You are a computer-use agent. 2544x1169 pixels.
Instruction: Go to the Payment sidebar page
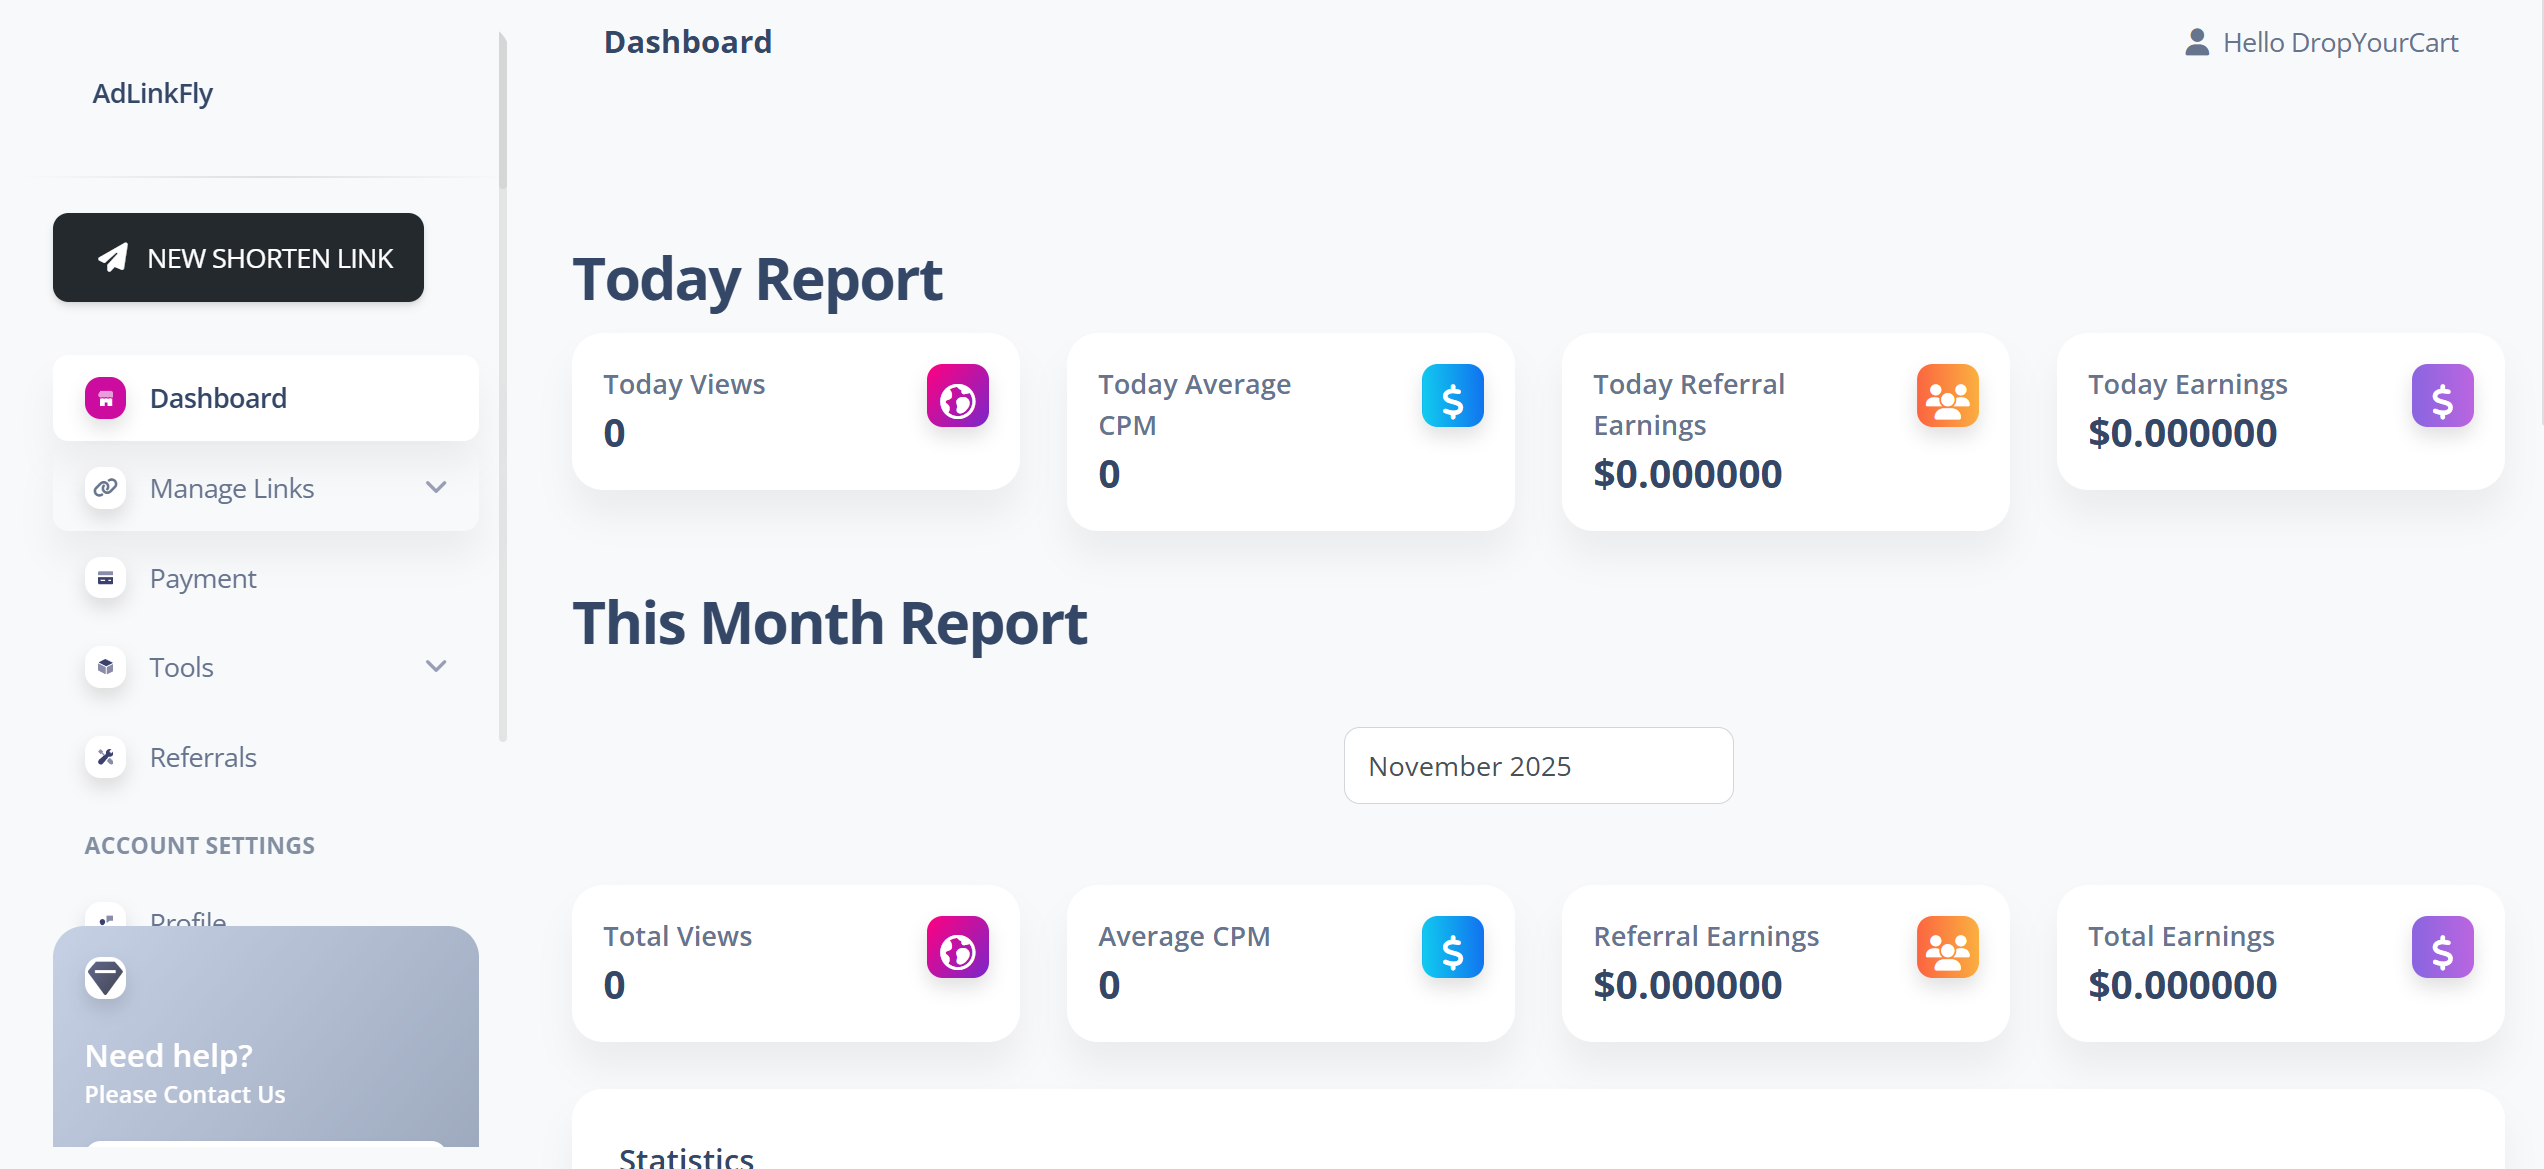(x=203, y=578)
